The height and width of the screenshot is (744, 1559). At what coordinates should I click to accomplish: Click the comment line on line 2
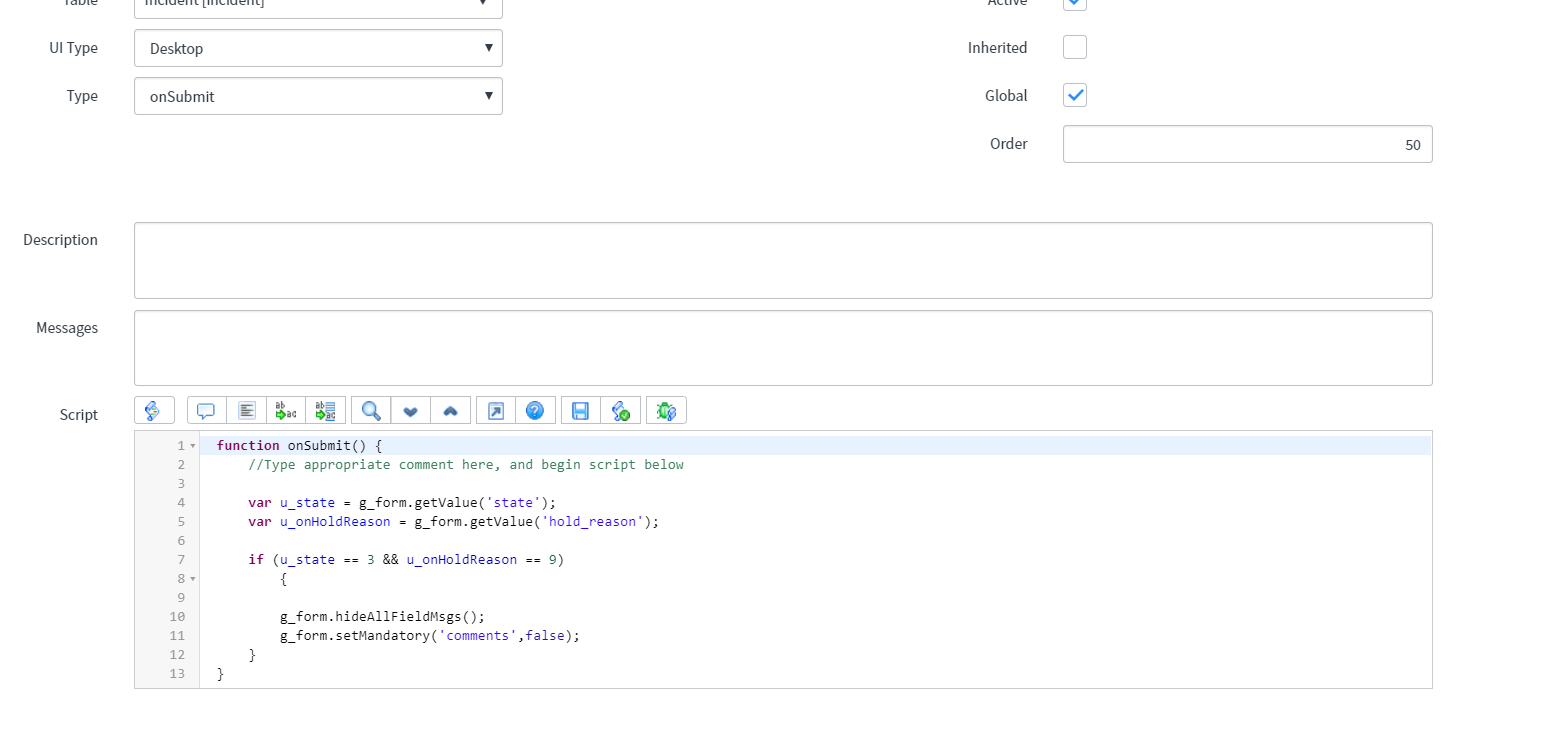click(x=466, y=465)
